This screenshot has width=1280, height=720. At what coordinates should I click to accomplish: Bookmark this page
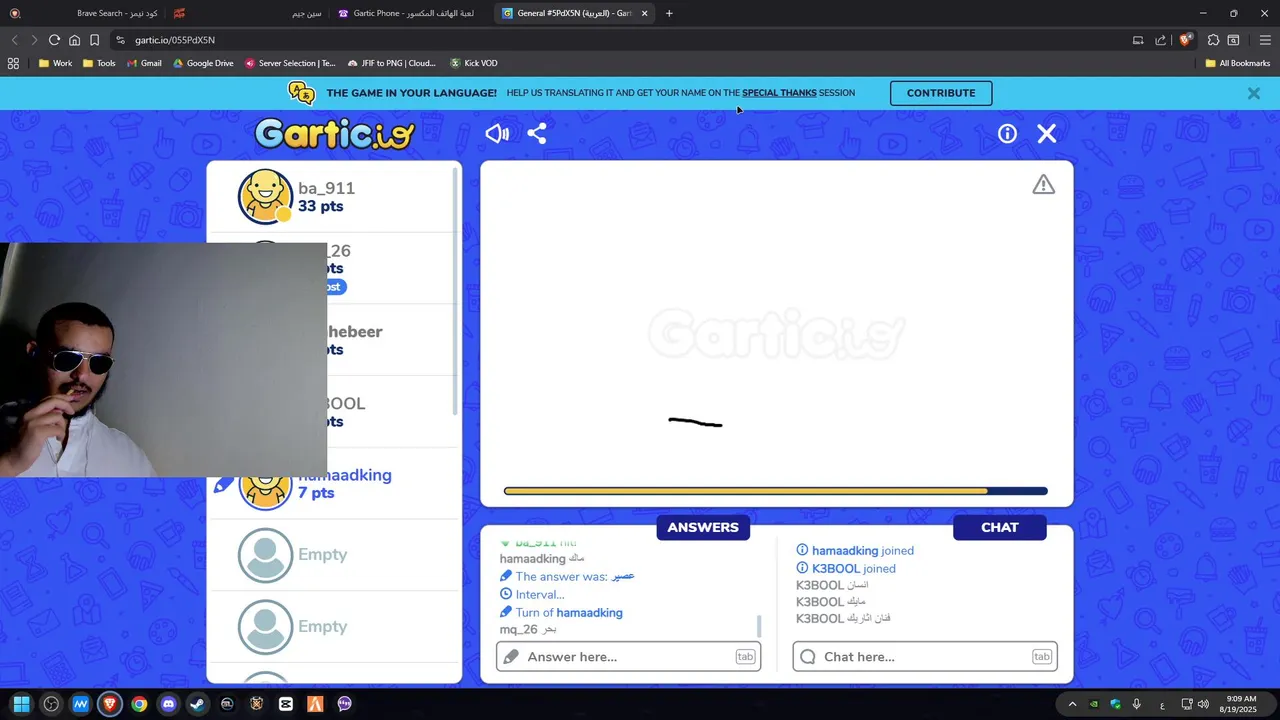click(94, 40)
